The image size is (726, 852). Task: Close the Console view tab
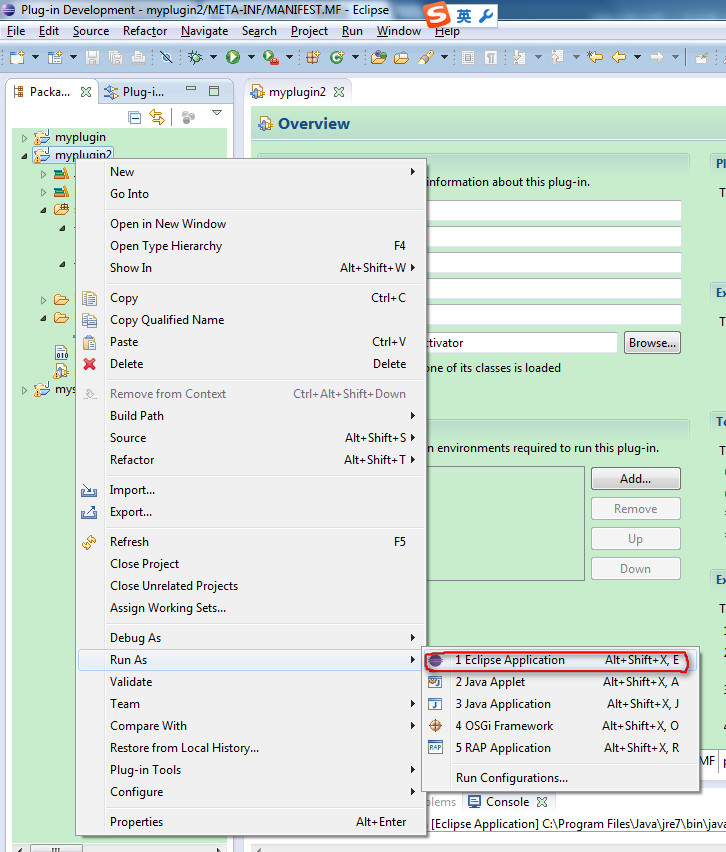542,801
